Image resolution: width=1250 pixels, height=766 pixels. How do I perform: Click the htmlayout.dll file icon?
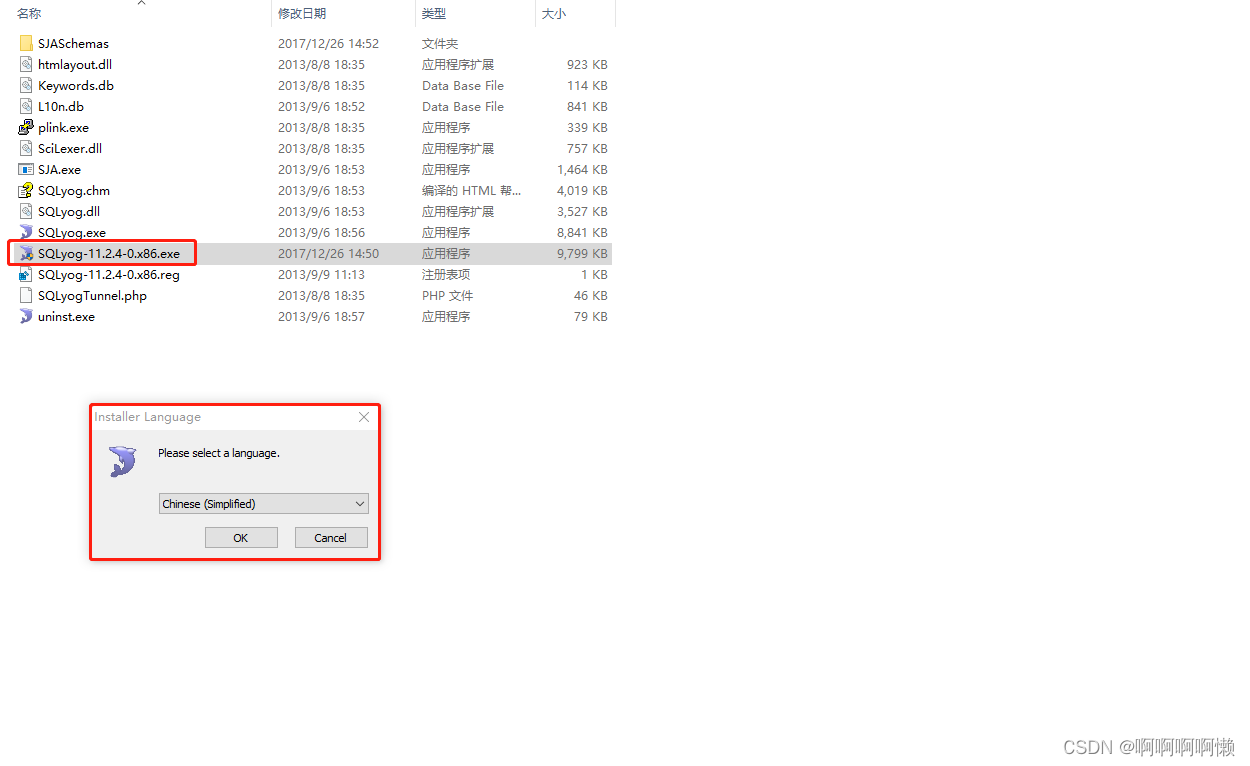pos(26,64)
